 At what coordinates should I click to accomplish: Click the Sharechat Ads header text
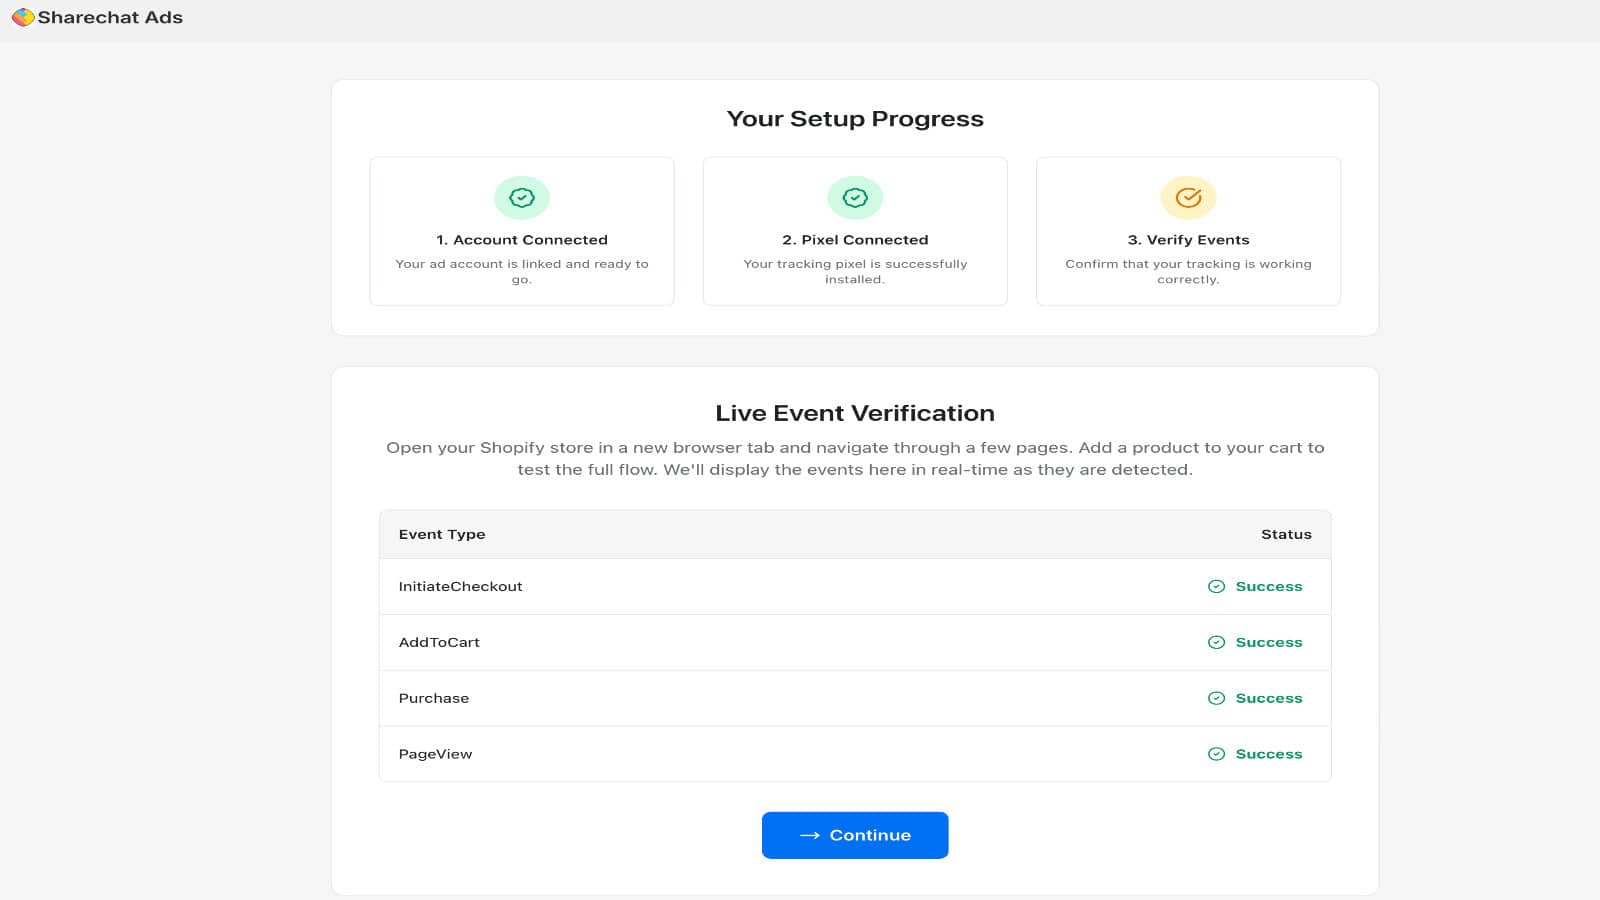[x=109, y=17]
